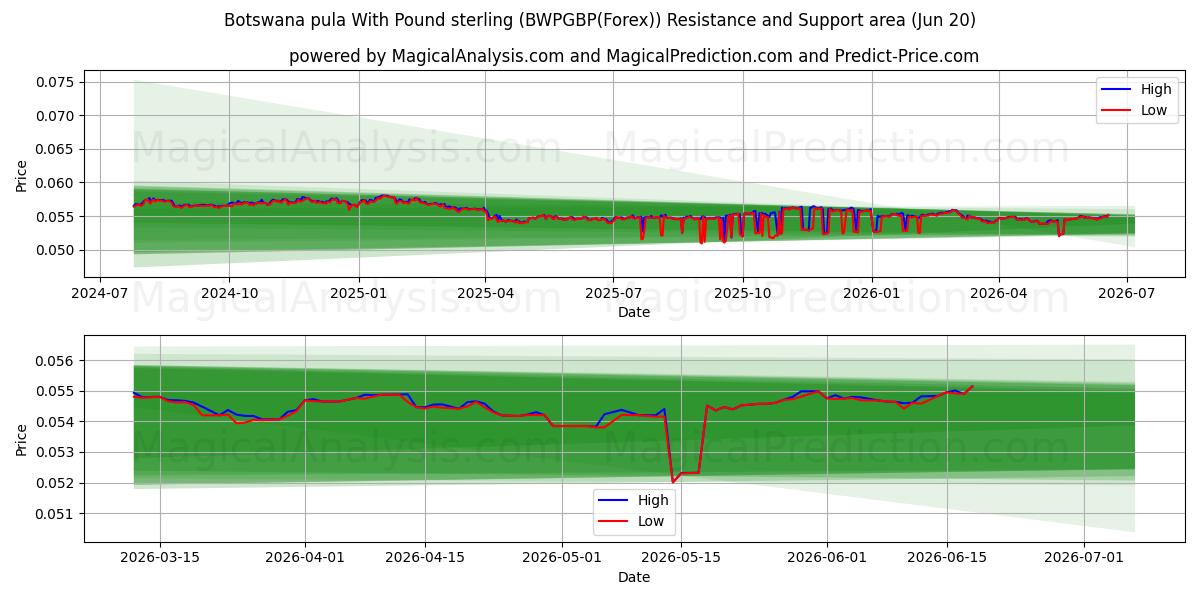Click the 2026-04-01 date tick
This screenshot has height=600, width=1200.
click(x=305, y=559)
